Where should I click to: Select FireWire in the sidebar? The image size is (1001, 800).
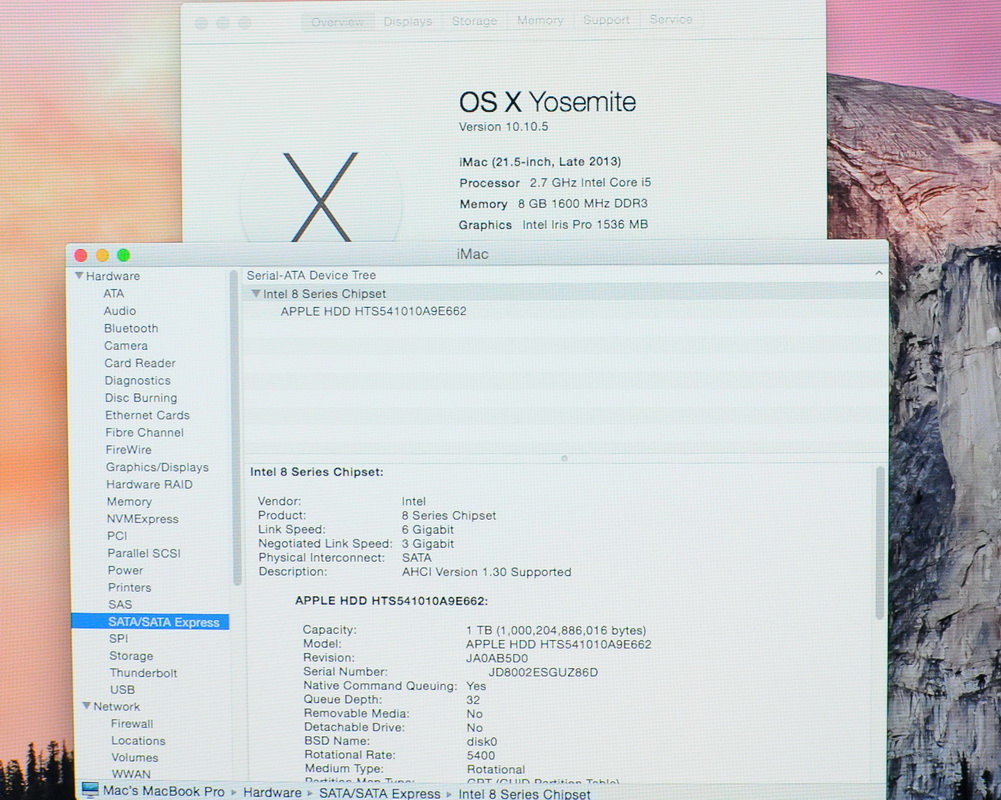pos(128,449)
